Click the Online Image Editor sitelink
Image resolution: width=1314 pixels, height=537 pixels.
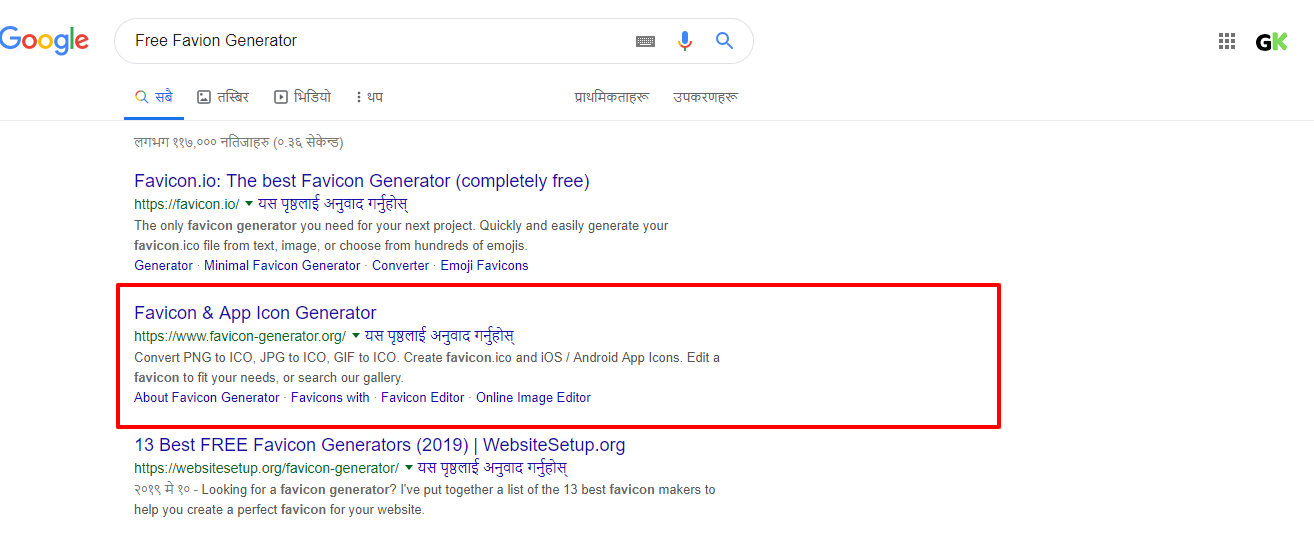[533, 397]
